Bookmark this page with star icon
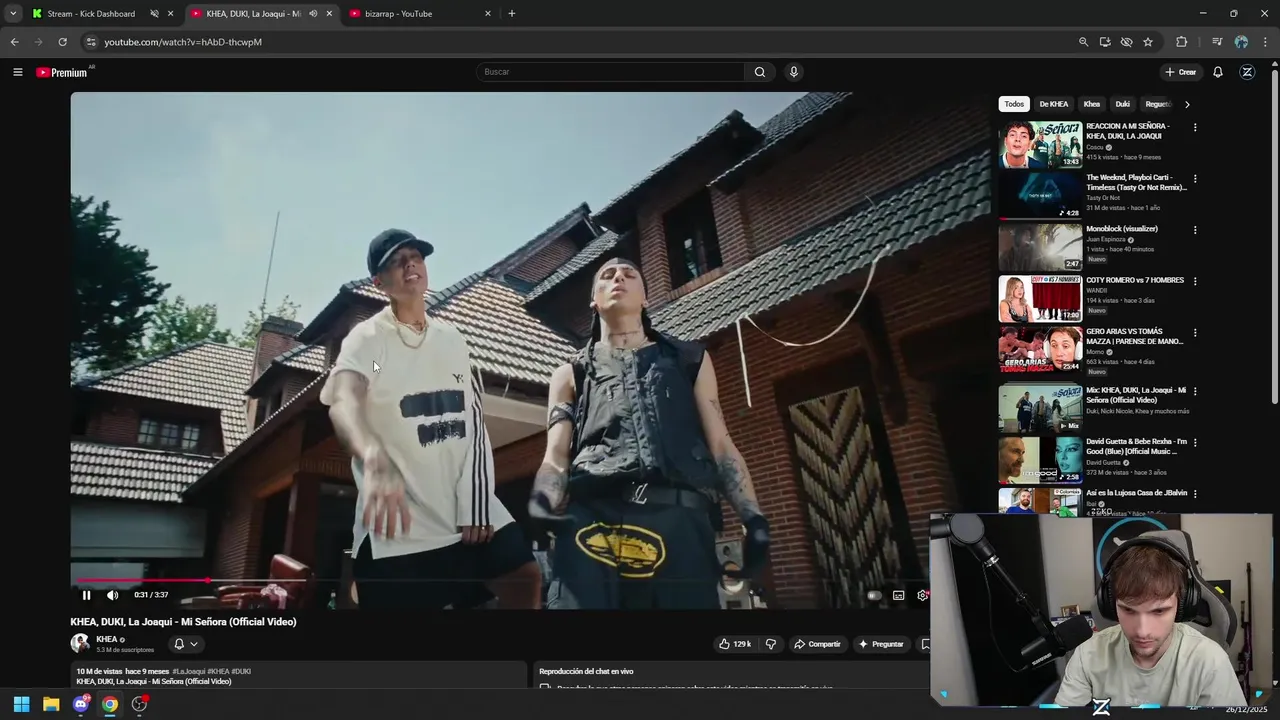1280x720 pixels. [x=1148, y=42]
